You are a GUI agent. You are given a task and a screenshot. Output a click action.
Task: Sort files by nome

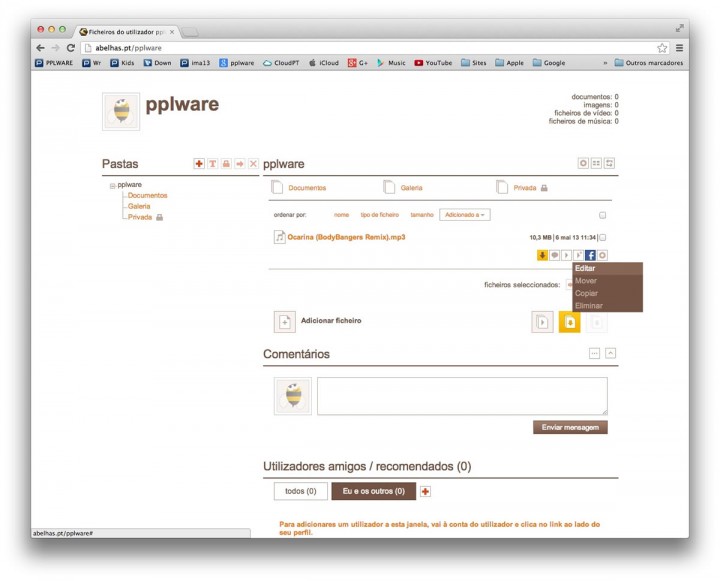[x=341, y=215]
